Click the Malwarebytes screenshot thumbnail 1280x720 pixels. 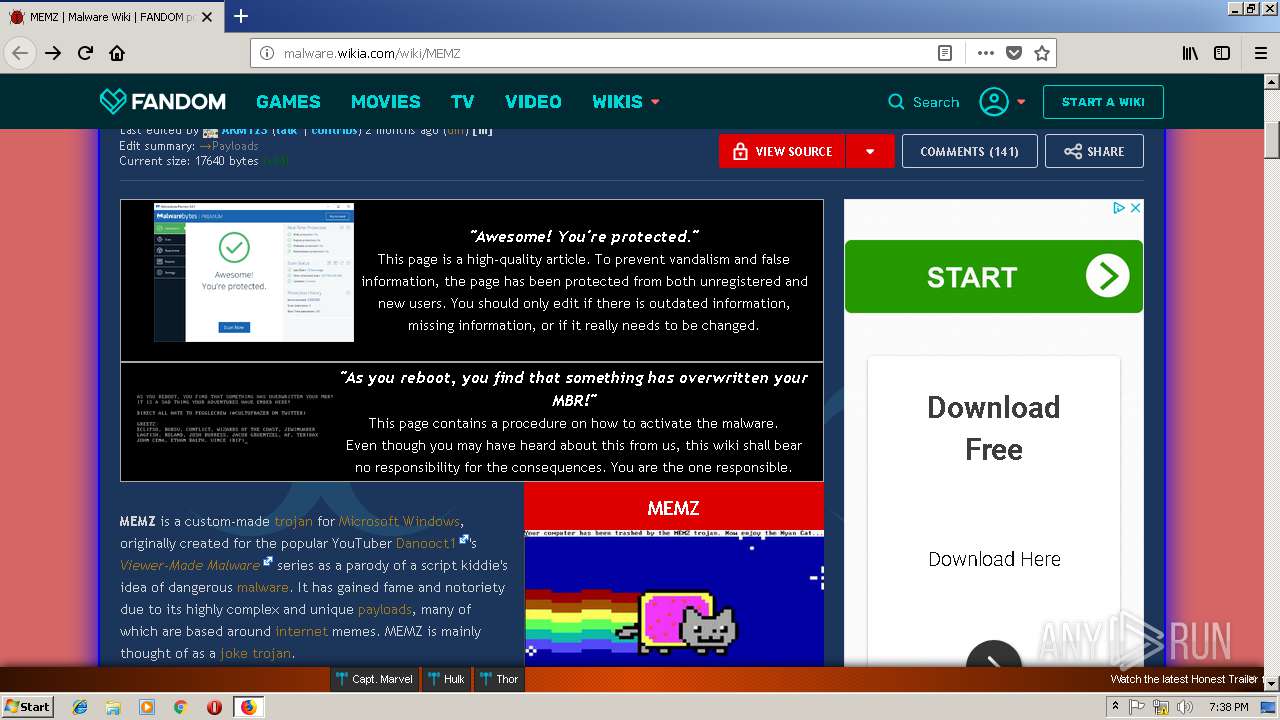click(254, 272)
